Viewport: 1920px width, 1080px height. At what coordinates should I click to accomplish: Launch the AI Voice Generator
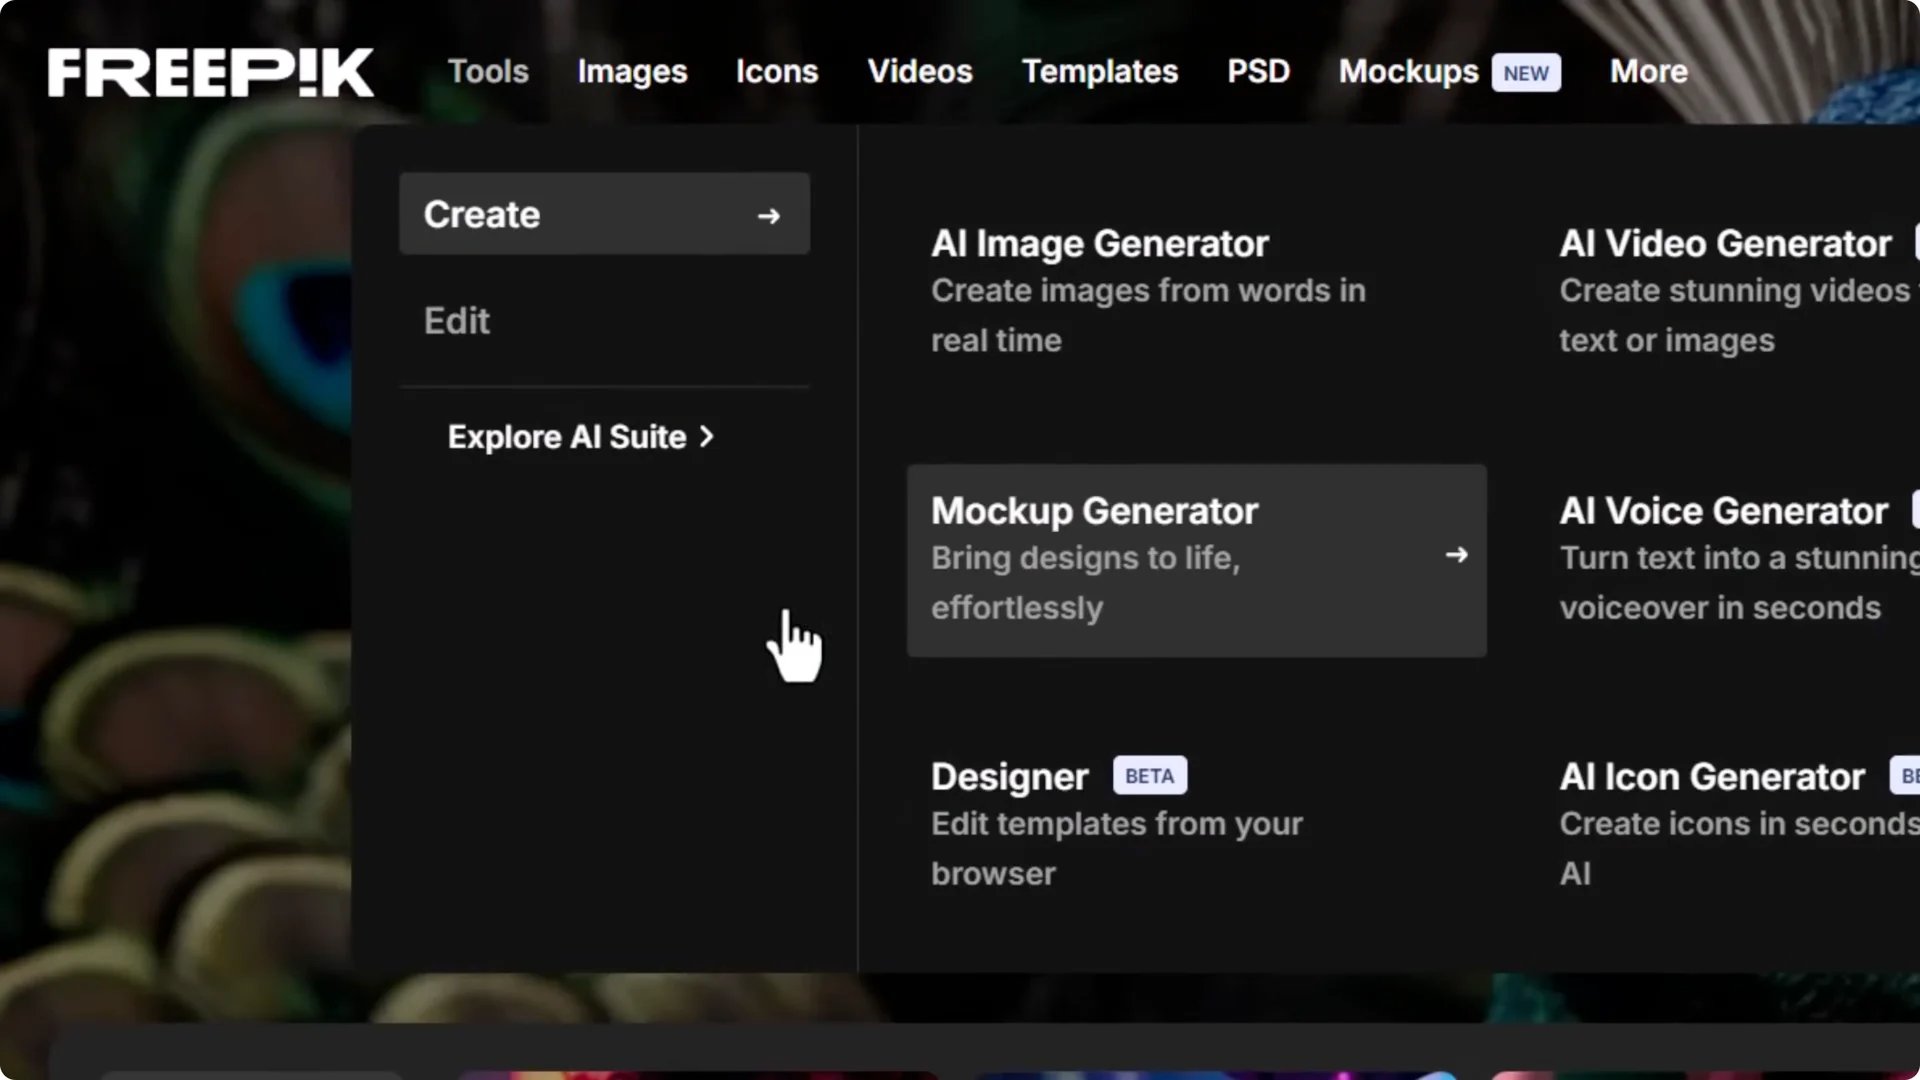[x=1722, y=510]
